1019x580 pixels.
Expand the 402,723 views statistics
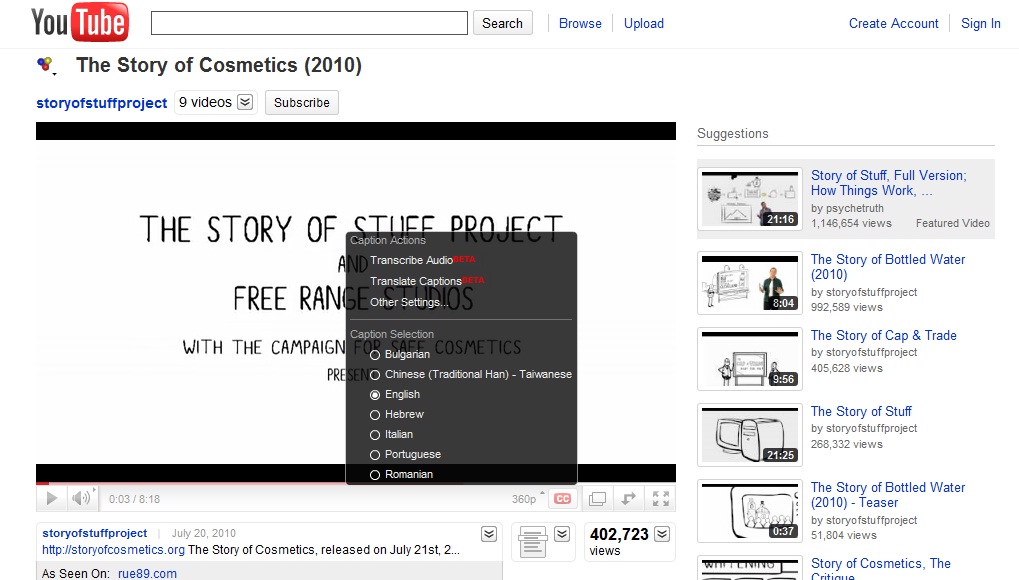click(x=662, y=534)
